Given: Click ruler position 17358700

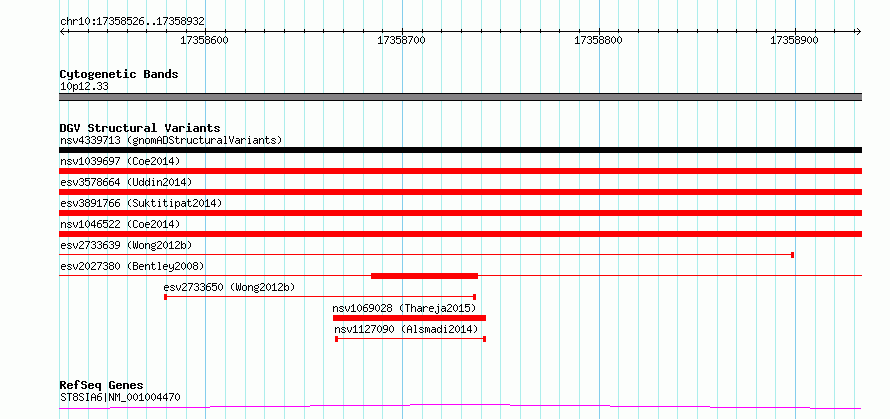Looking at the screenshot, I should pyautogui.click(x=401, y=40).
